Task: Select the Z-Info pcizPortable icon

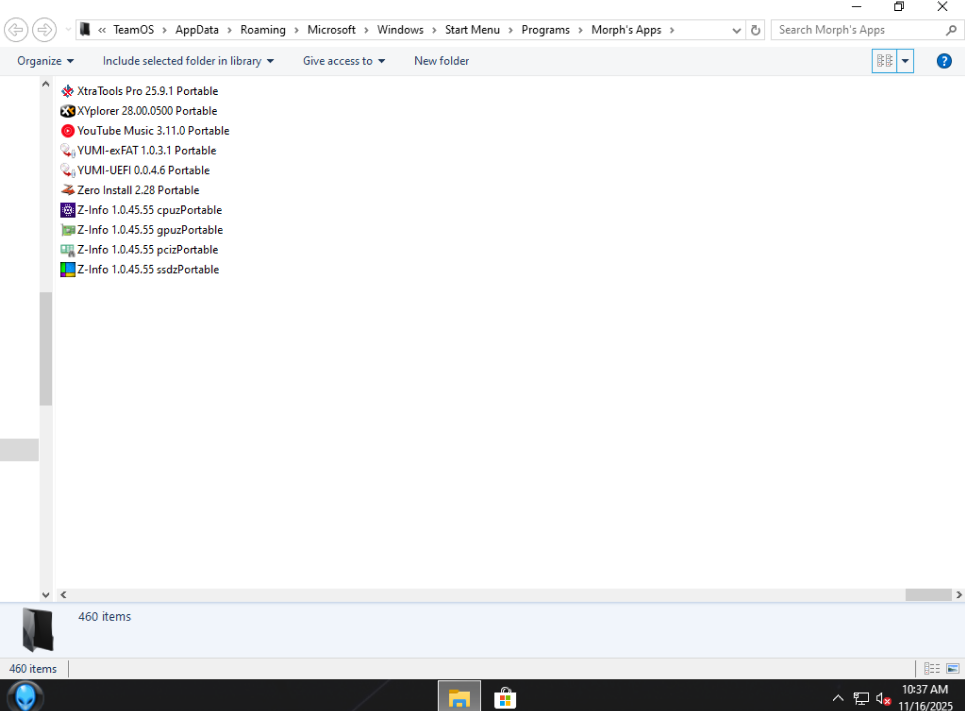Action: 68,249
